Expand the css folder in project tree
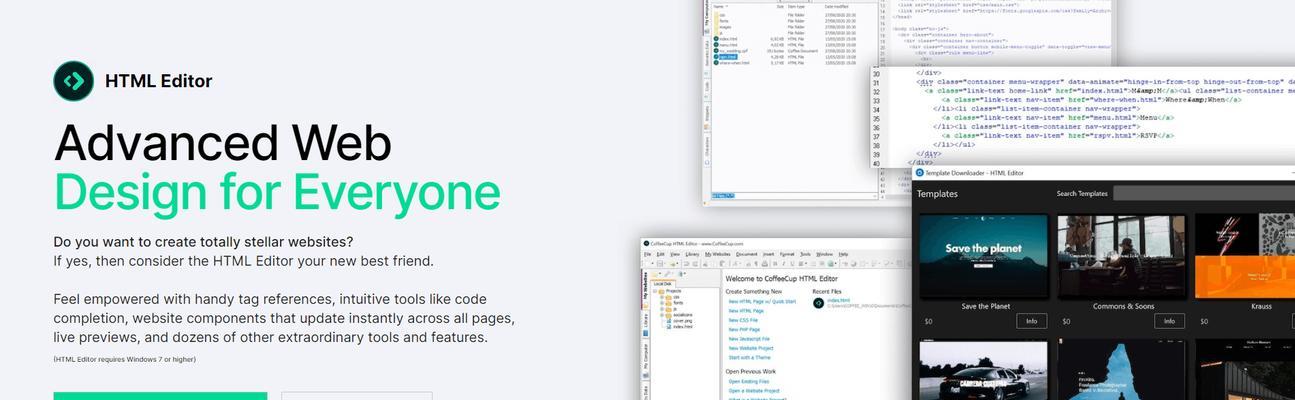 661,297
